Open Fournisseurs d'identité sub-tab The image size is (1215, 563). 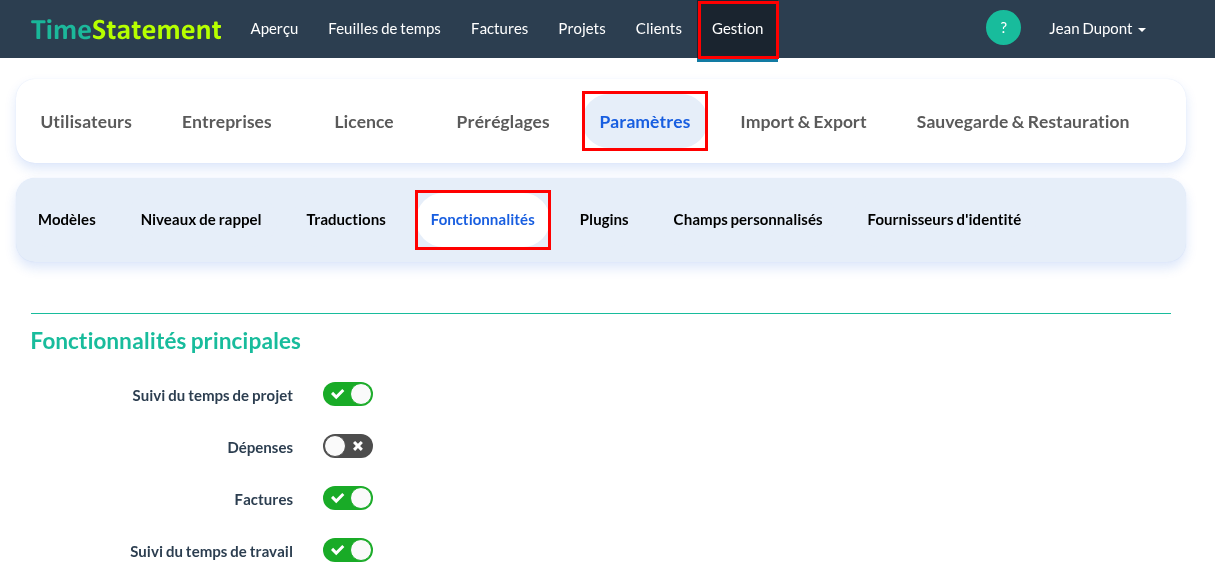pos(944,220)
